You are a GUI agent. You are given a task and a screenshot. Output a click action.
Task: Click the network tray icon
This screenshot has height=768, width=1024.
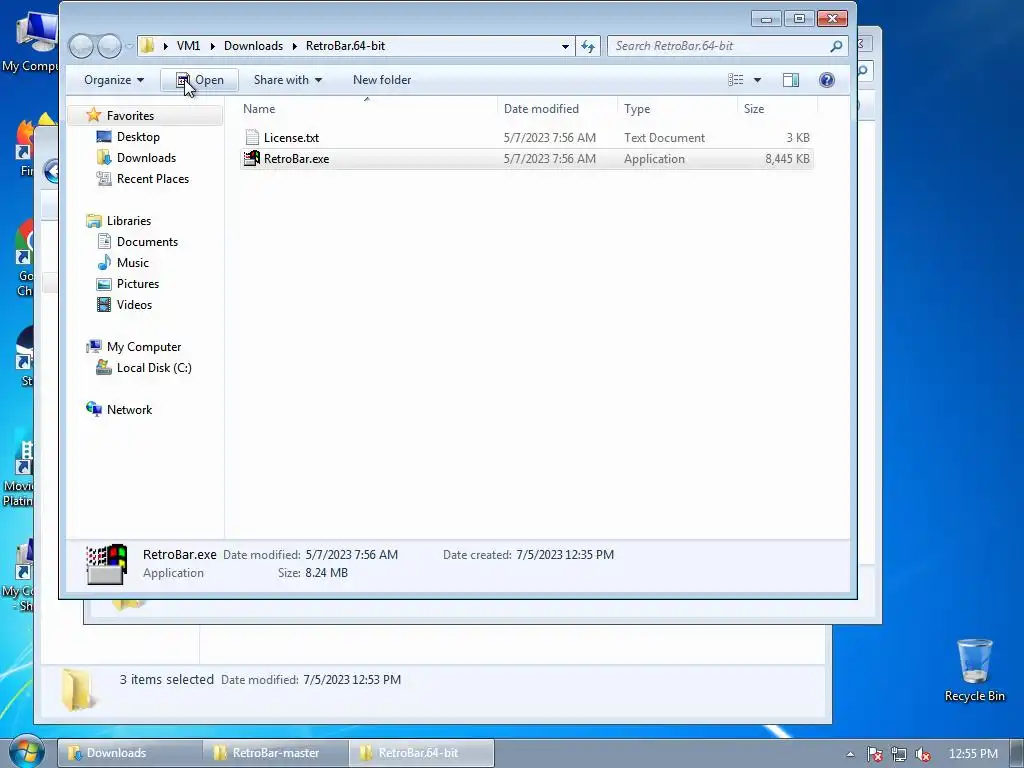coord(899,754)
